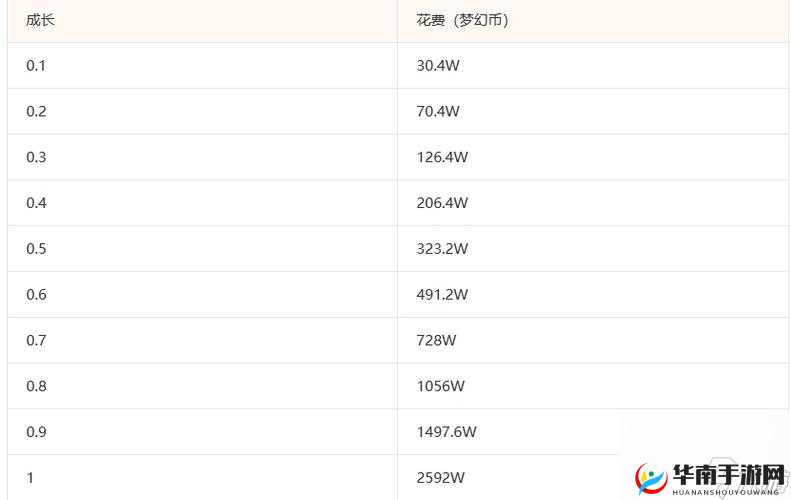Select the 206.4W cost cell

tap(442, 203)
